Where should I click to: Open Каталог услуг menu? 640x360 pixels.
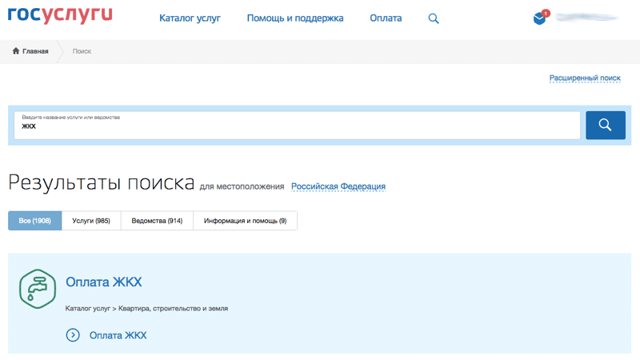[x=190, y=18]
